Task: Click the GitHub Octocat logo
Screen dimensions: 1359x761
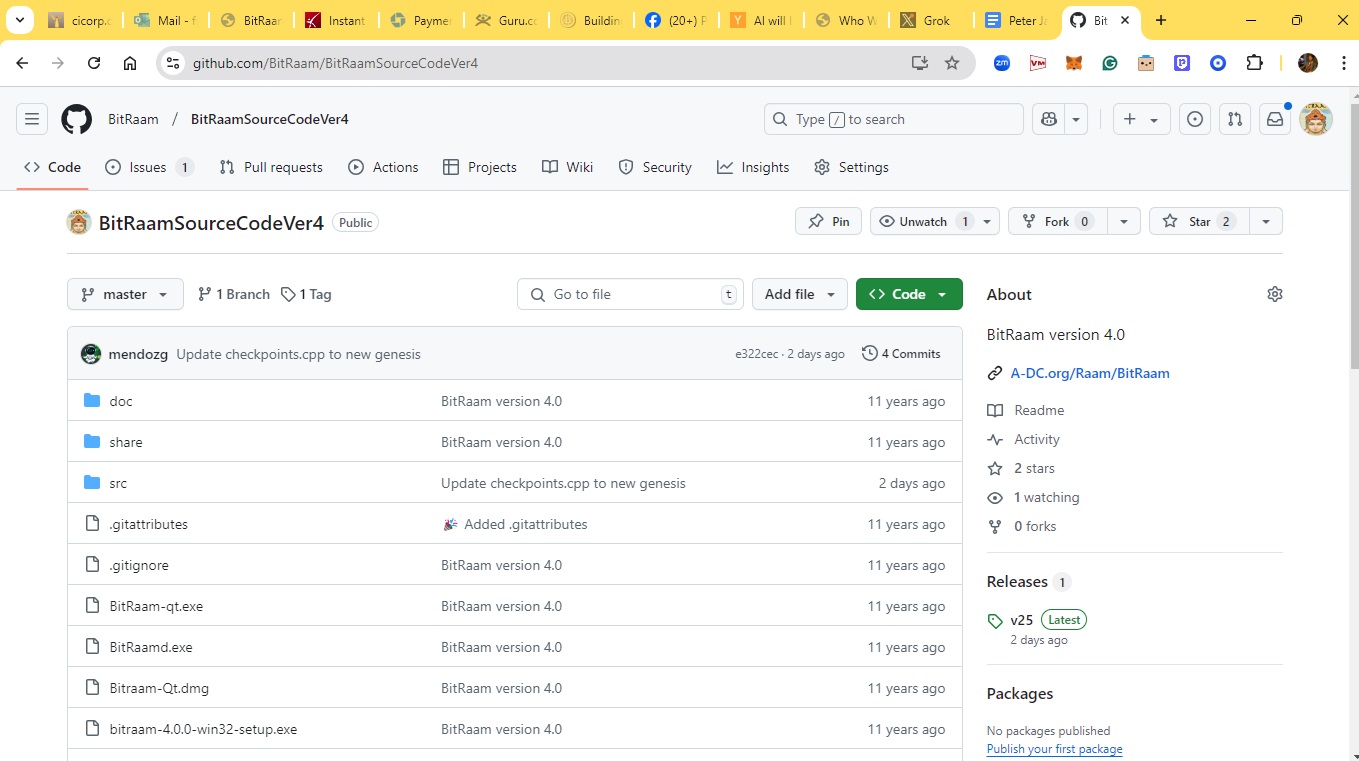Action: 77,119
